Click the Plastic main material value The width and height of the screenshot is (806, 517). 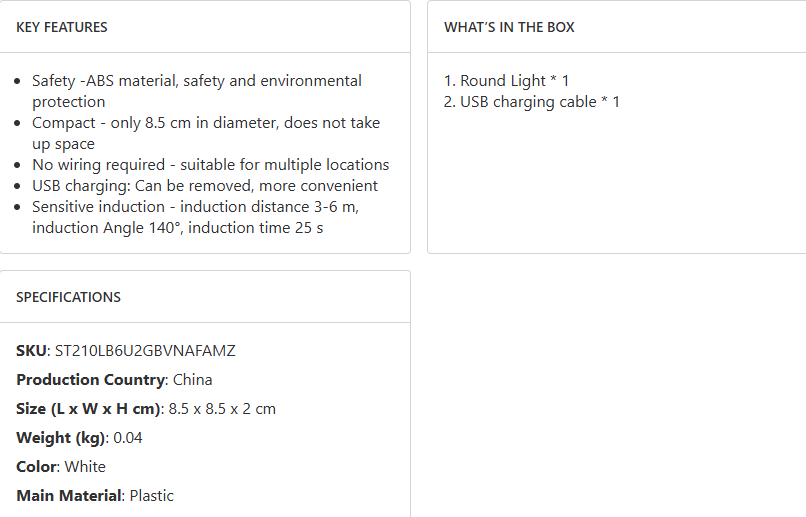pyautogui.click(x=151, y=496)
